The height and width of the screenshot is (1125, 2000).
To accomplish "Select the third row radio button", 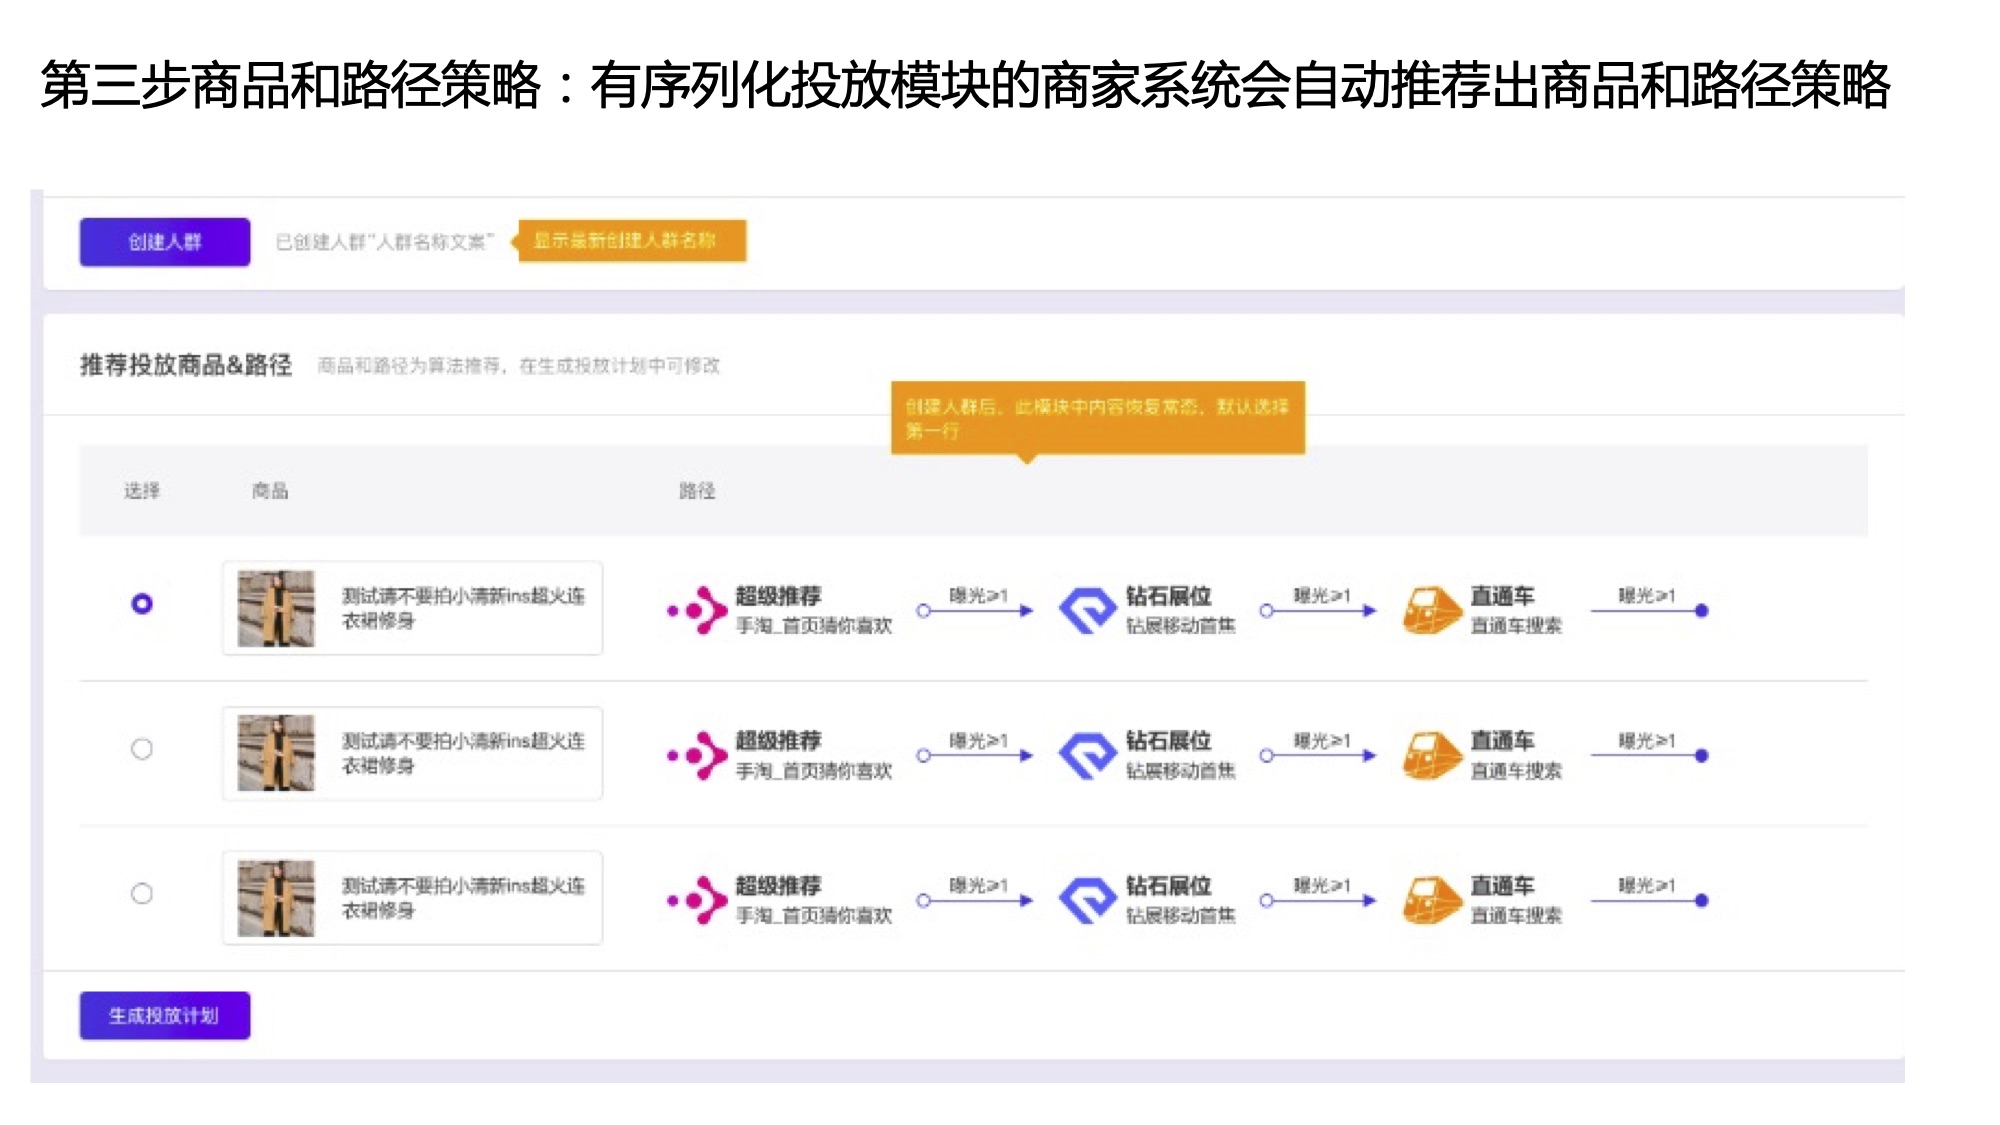I will click(142, 893).
